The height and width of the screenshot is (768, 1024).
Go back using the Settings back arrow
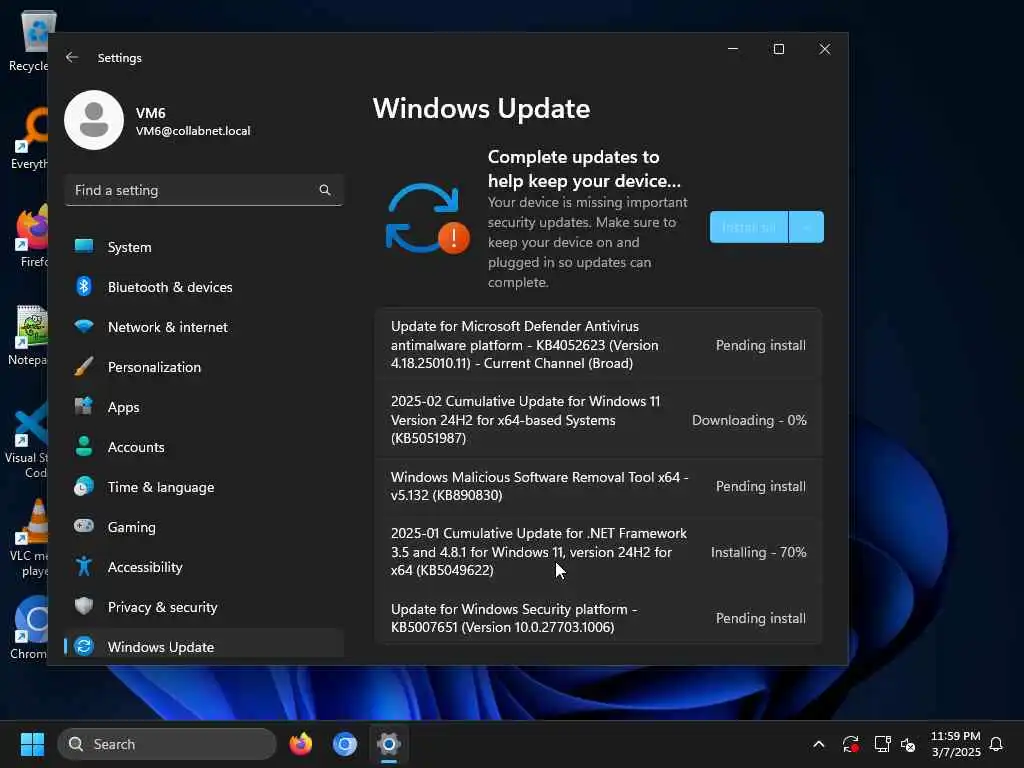click(x=72, y=57)
